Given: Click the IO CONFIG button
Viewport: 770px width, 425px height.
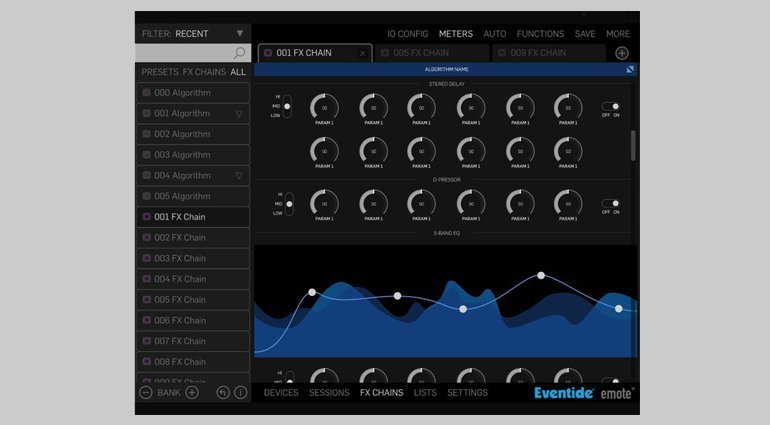Looking at the screenshot, I should (407, 34).
